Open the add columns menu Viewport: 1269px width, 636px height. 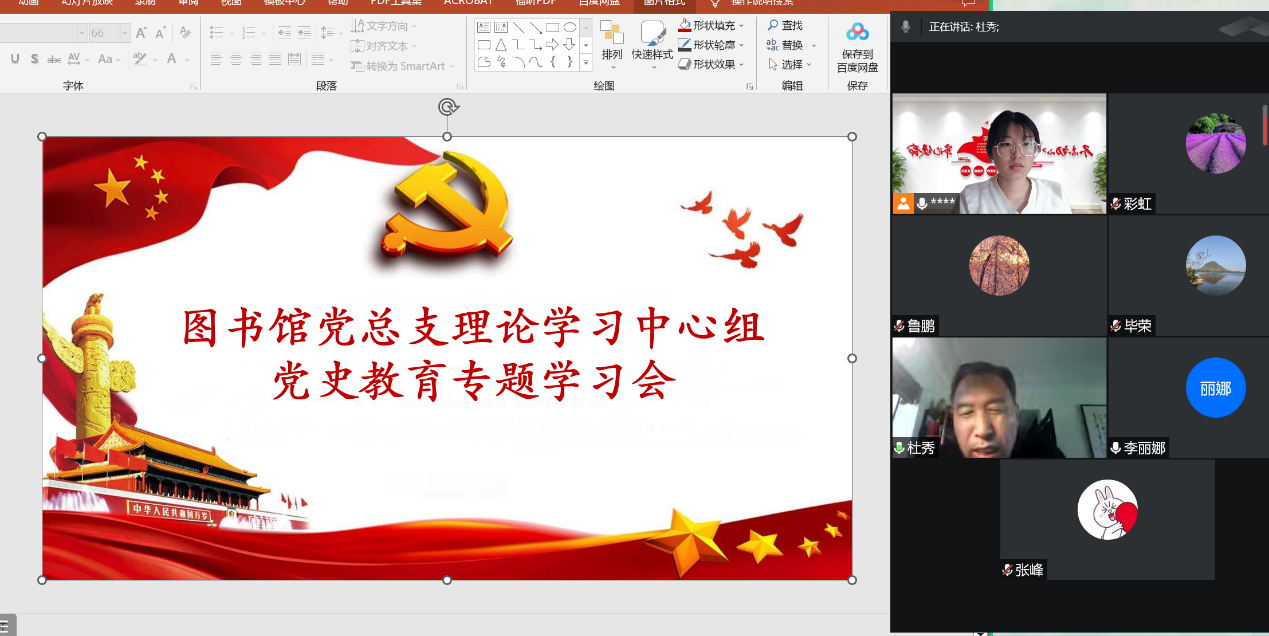(x=323, y=60)
